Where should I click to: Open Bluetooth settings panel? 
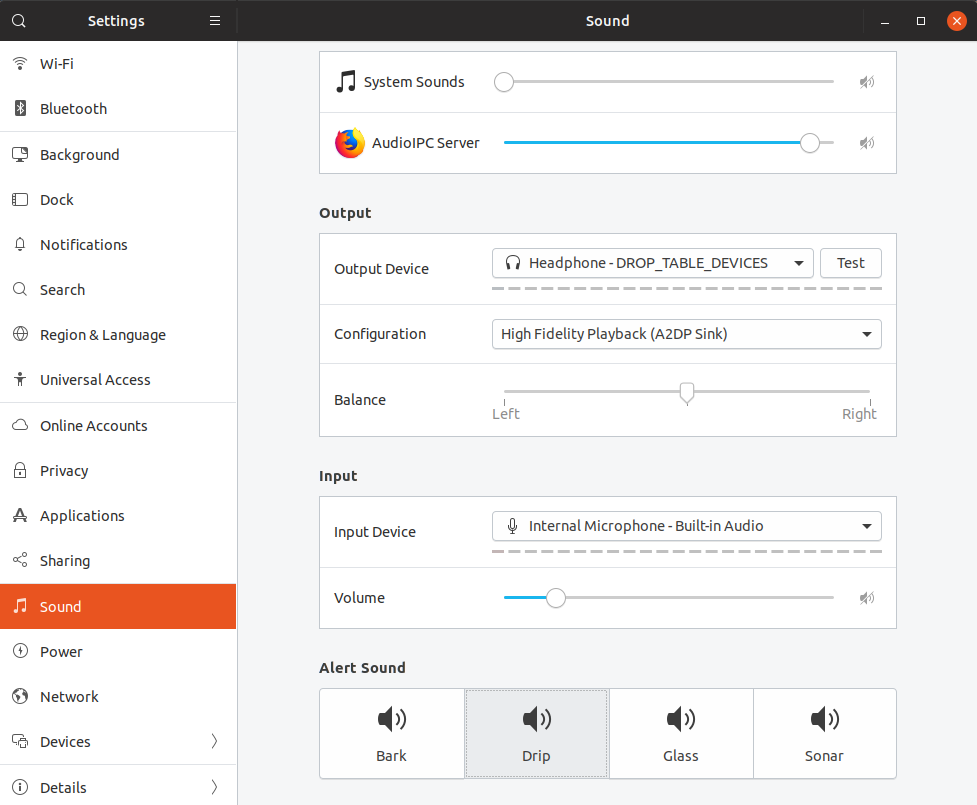click(x=118, y=108)
